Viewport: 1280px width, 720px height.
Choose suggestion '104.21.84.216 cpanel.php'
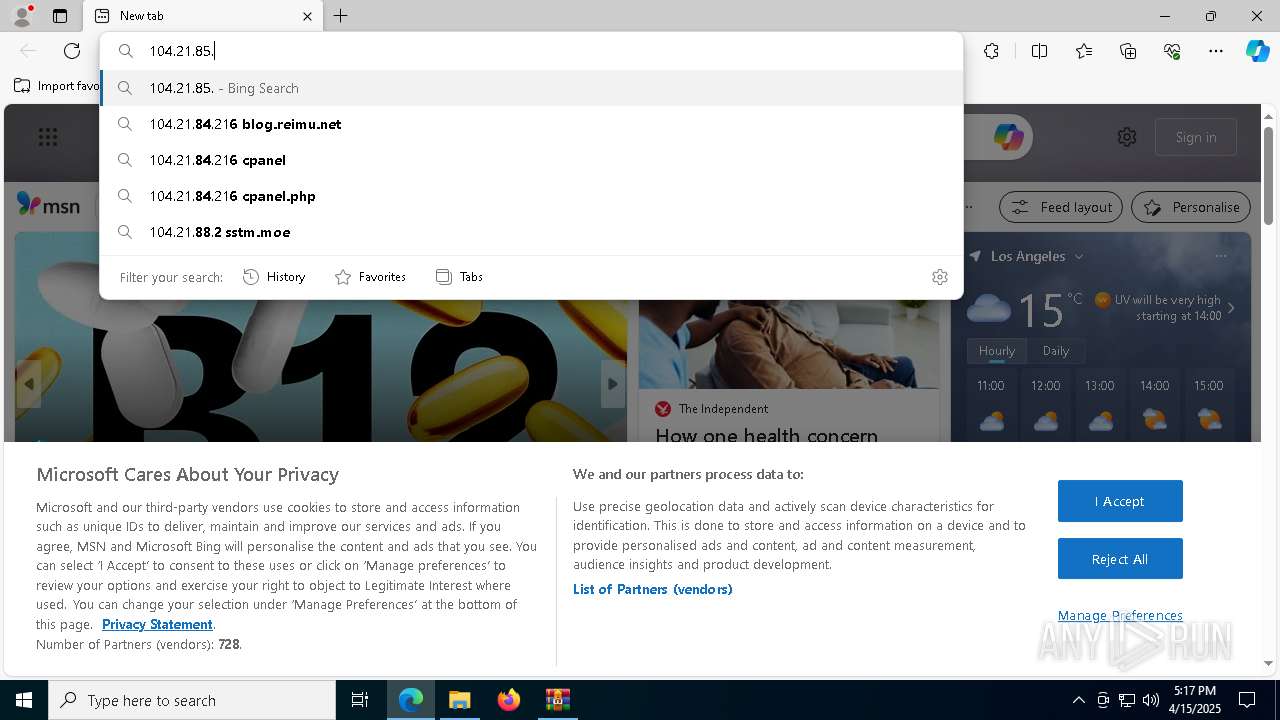tap(531, 196)
